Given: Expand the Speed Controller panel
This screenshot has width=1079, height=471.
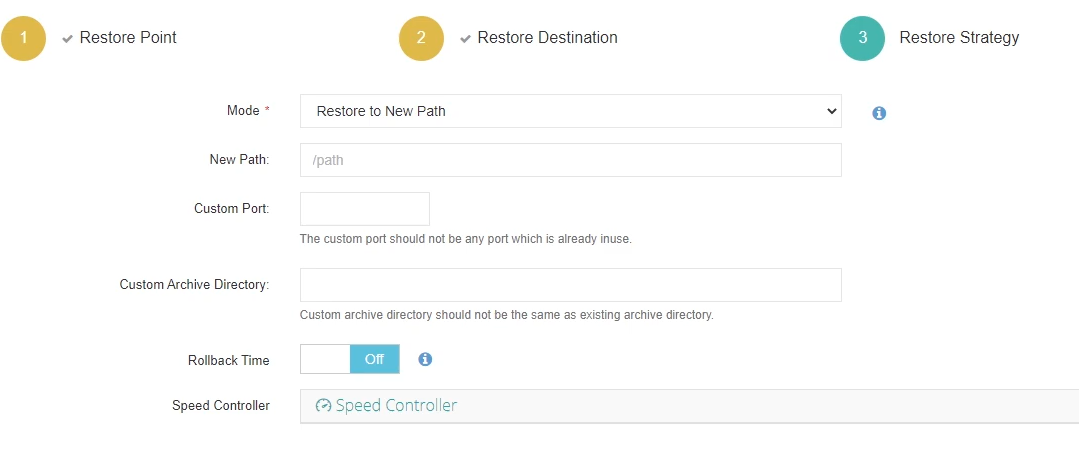Looking at the screenshot, I should [690, 406].
